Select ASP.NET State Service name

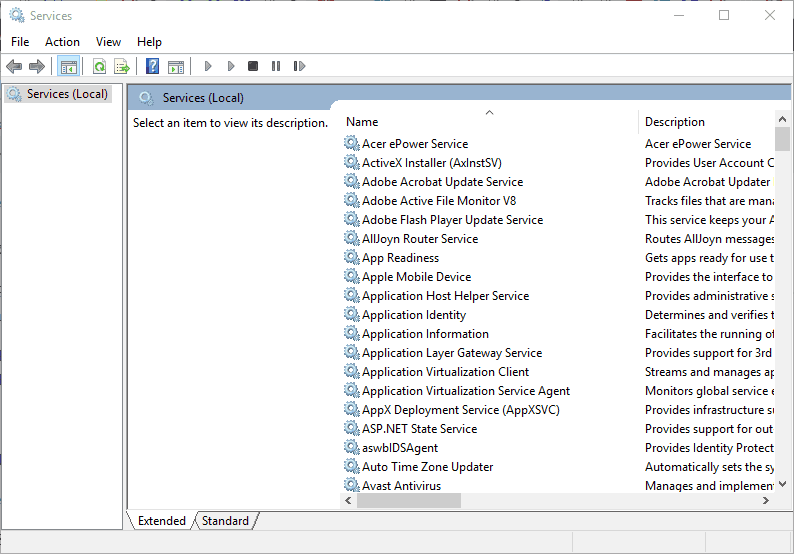click(419, 429)
